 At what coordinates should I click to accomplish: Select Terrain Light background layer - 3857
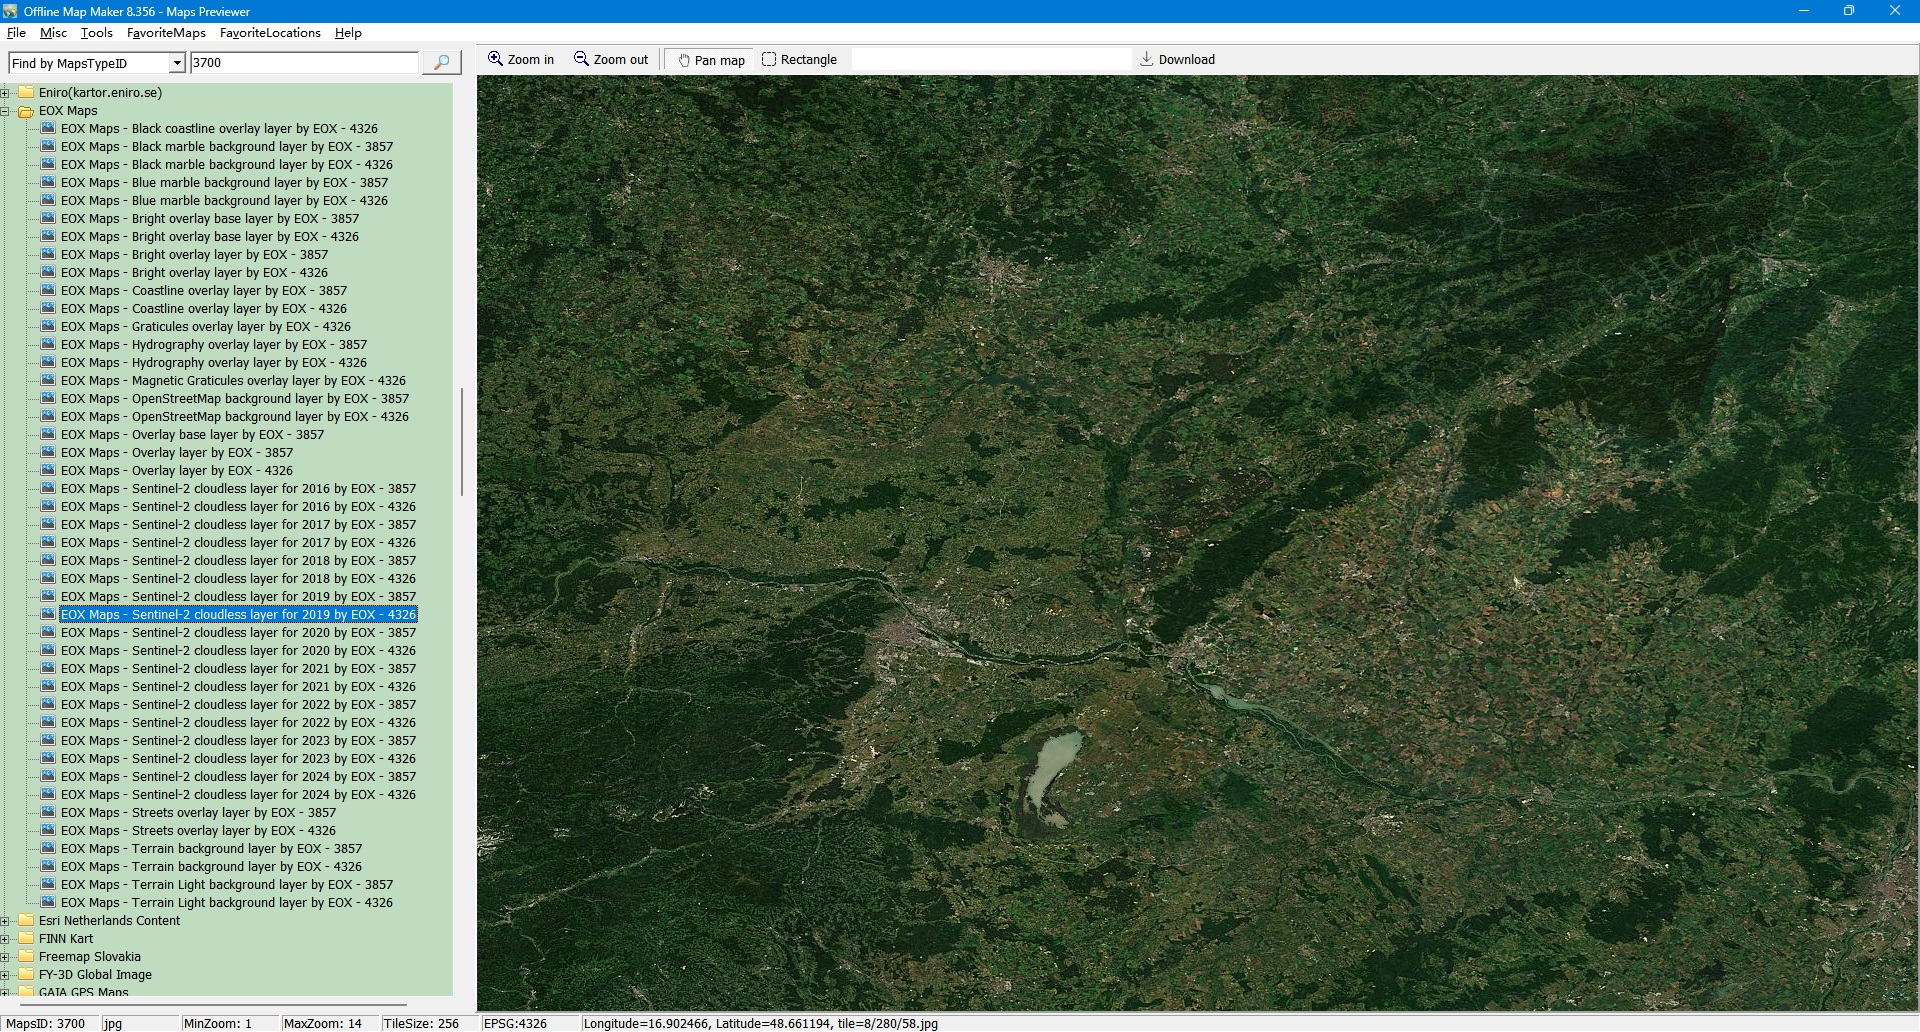point(226,885)
